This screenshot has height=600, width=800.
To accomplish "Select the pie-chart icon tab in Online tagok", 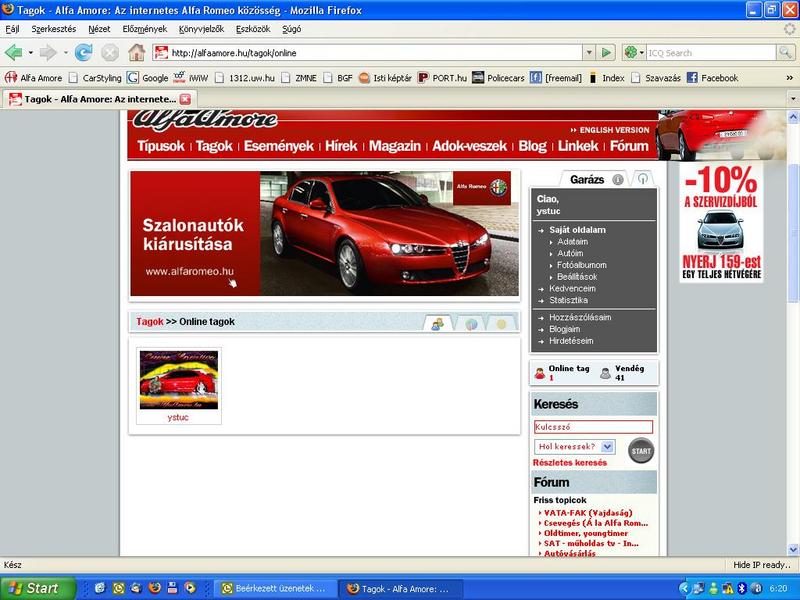I will pyautogui.click(x=471, y=323).
